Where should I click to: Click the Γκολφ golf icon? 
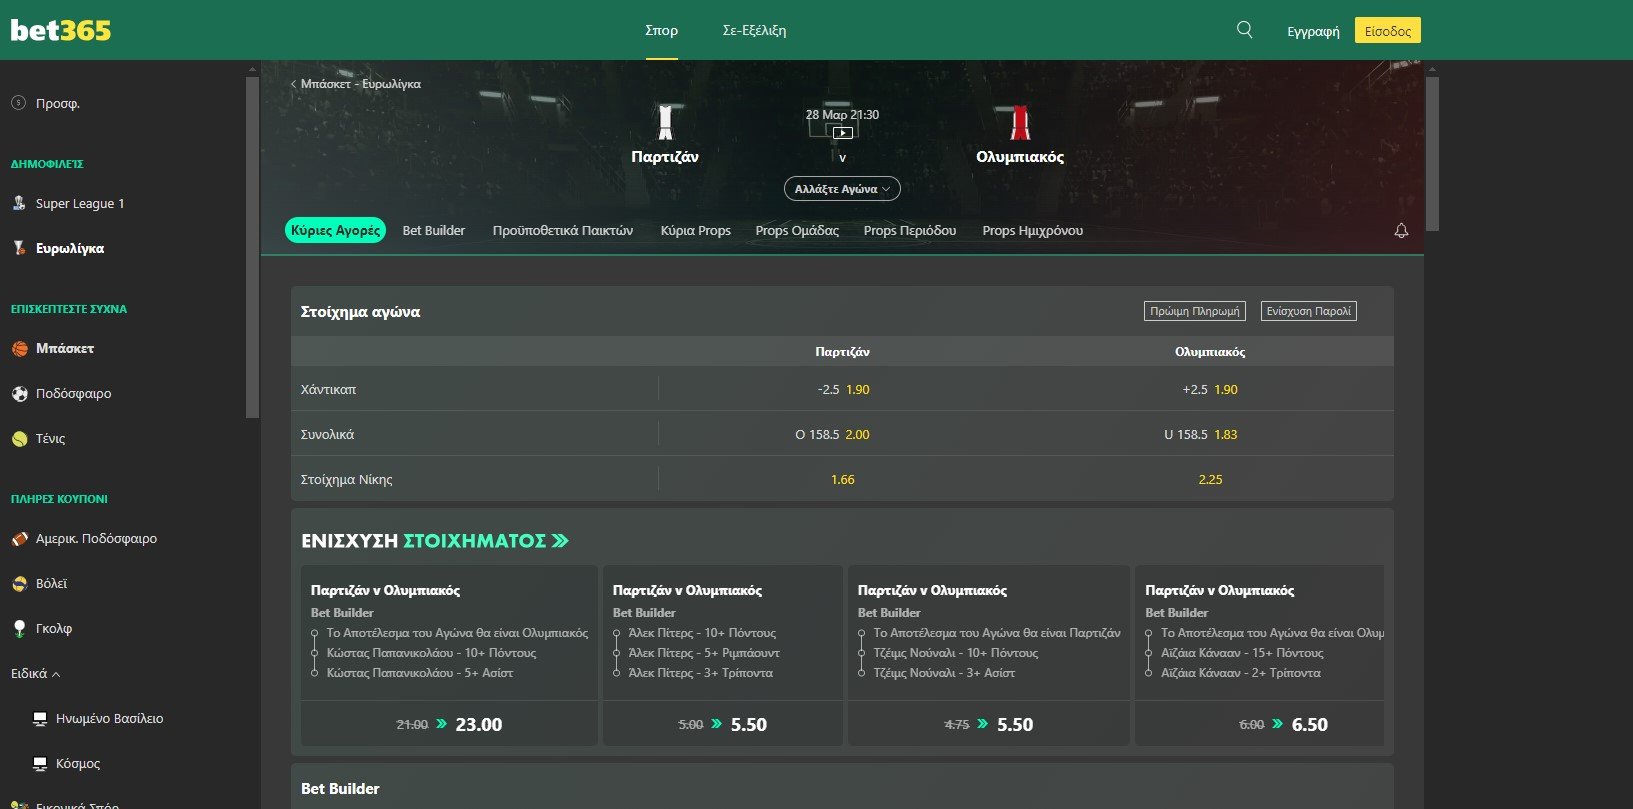click(20, 629)
